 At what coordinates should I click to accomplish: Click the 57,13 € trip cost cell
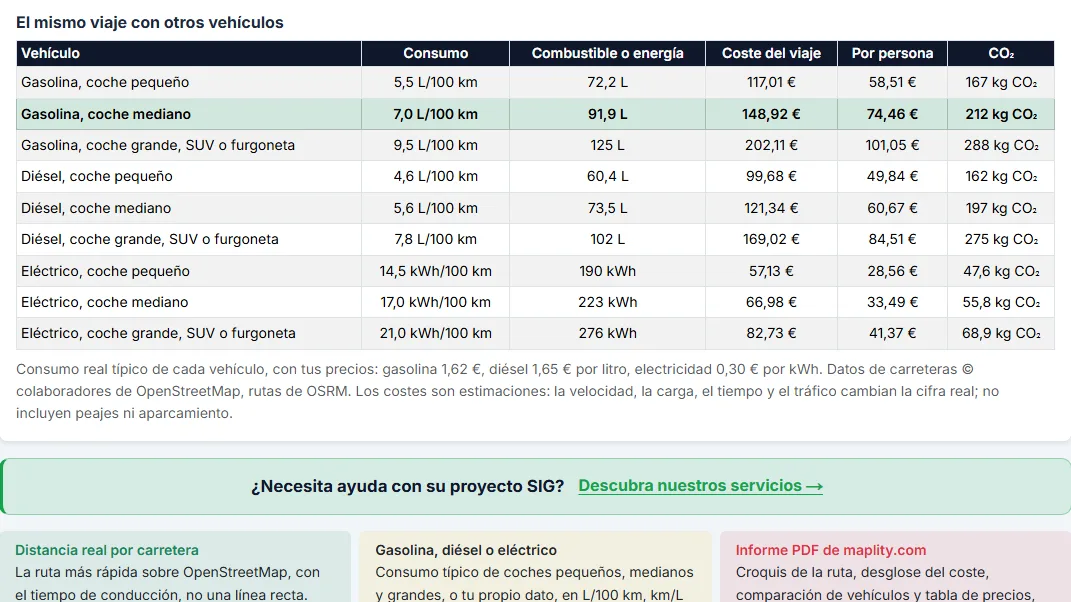click(x=771, y=271)
